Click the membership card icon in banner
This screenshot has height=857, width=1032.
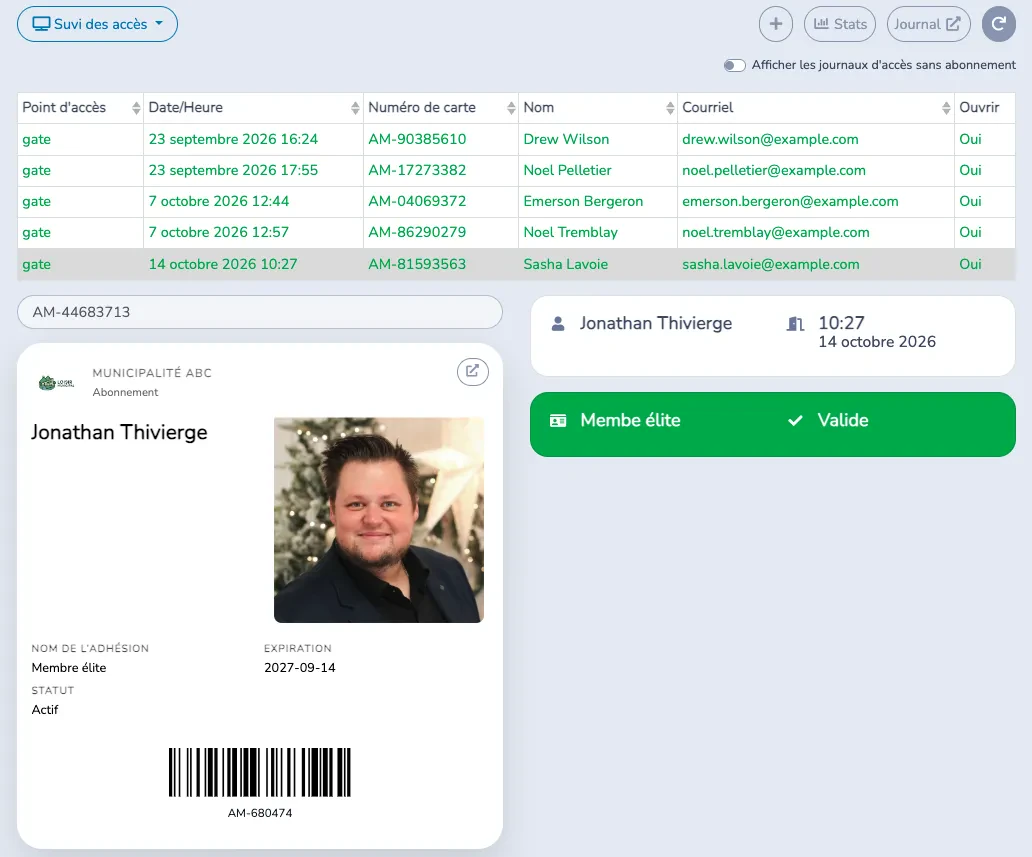tap(557, 420)
